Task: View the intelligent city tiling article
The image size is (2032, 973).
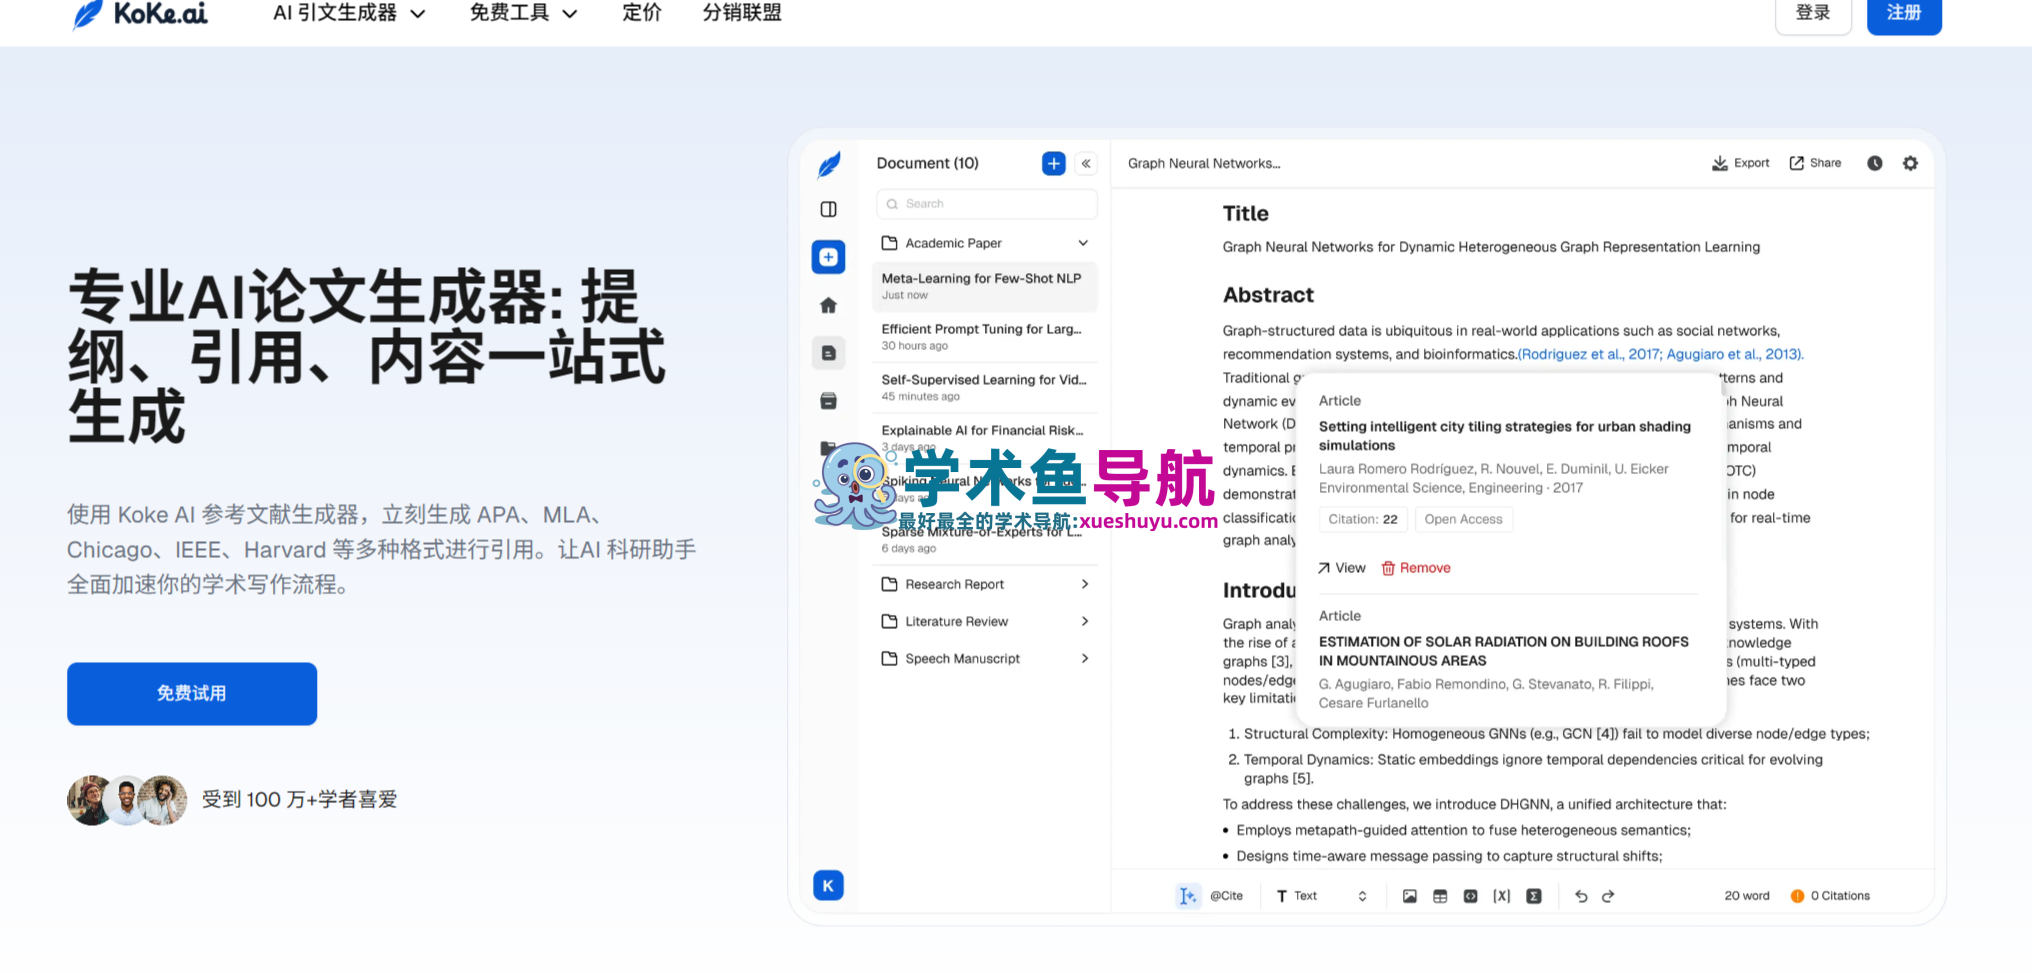Action: pyautogui.click(x=1342, y=568)
